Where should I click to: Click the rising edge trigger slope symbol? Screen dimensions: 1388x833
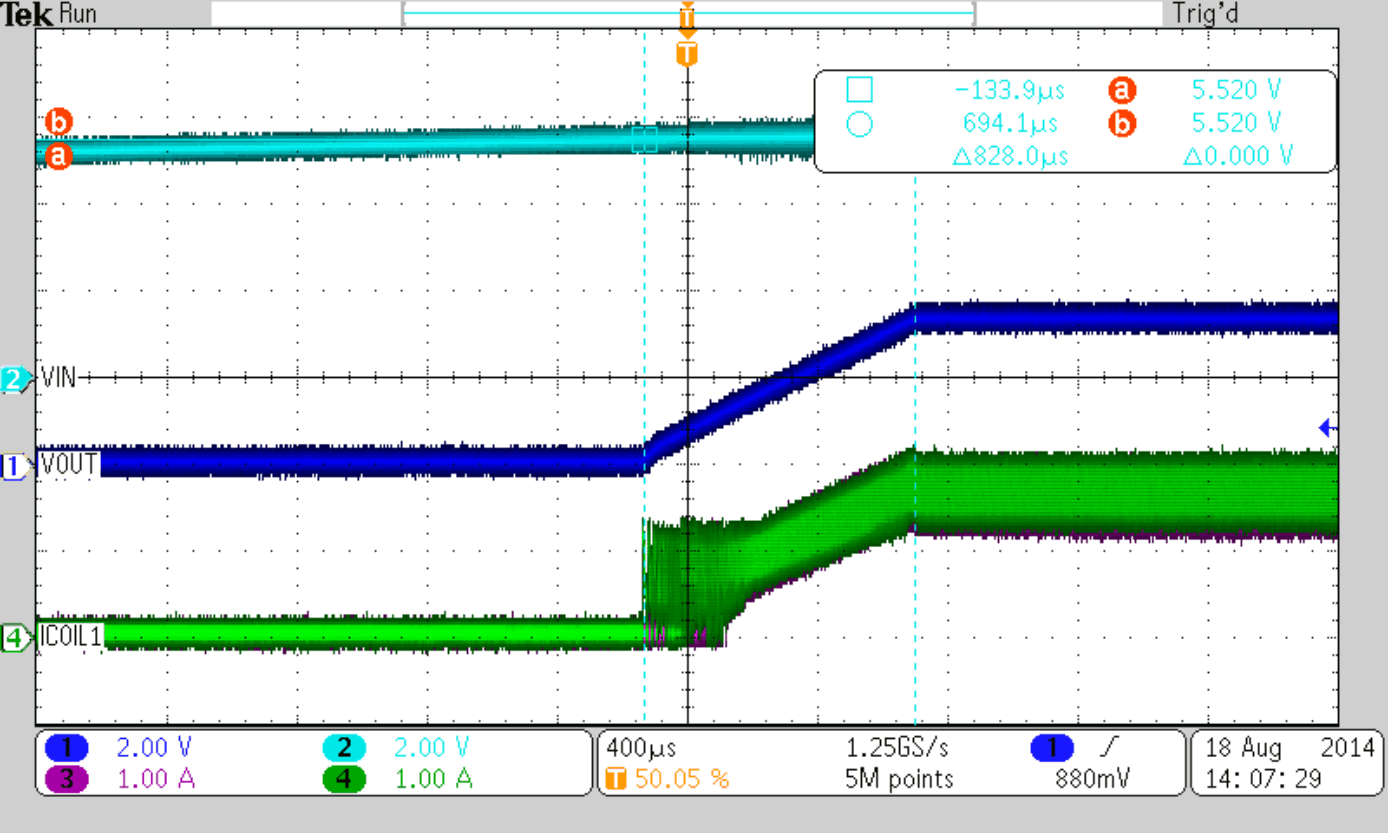pyautogui.click(x=1107, y=748)
